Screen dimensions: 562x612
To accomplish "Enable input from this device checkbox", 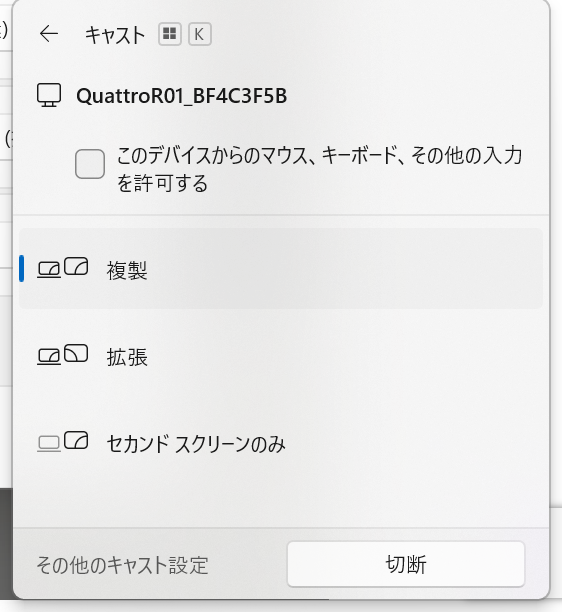I will [x=90, y=164].
